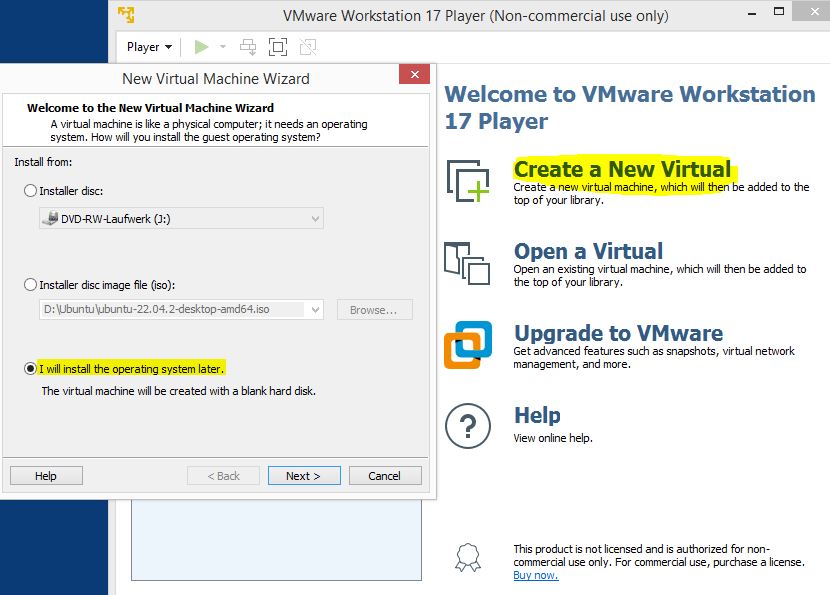Open the DVD-RW-Laufwerk (J:) drive dropdown
Screen dimensions: 830x595
tap(181, 218)
